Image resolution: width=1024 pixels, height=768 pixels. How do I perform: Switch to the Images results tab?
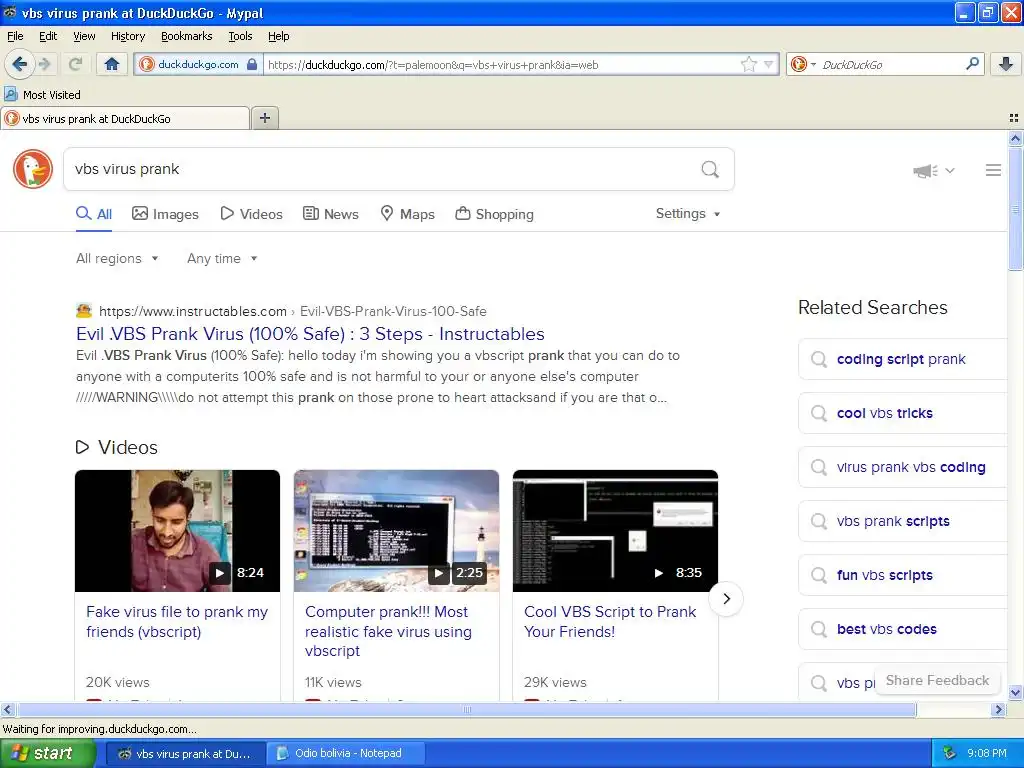(x=165, y=214)
